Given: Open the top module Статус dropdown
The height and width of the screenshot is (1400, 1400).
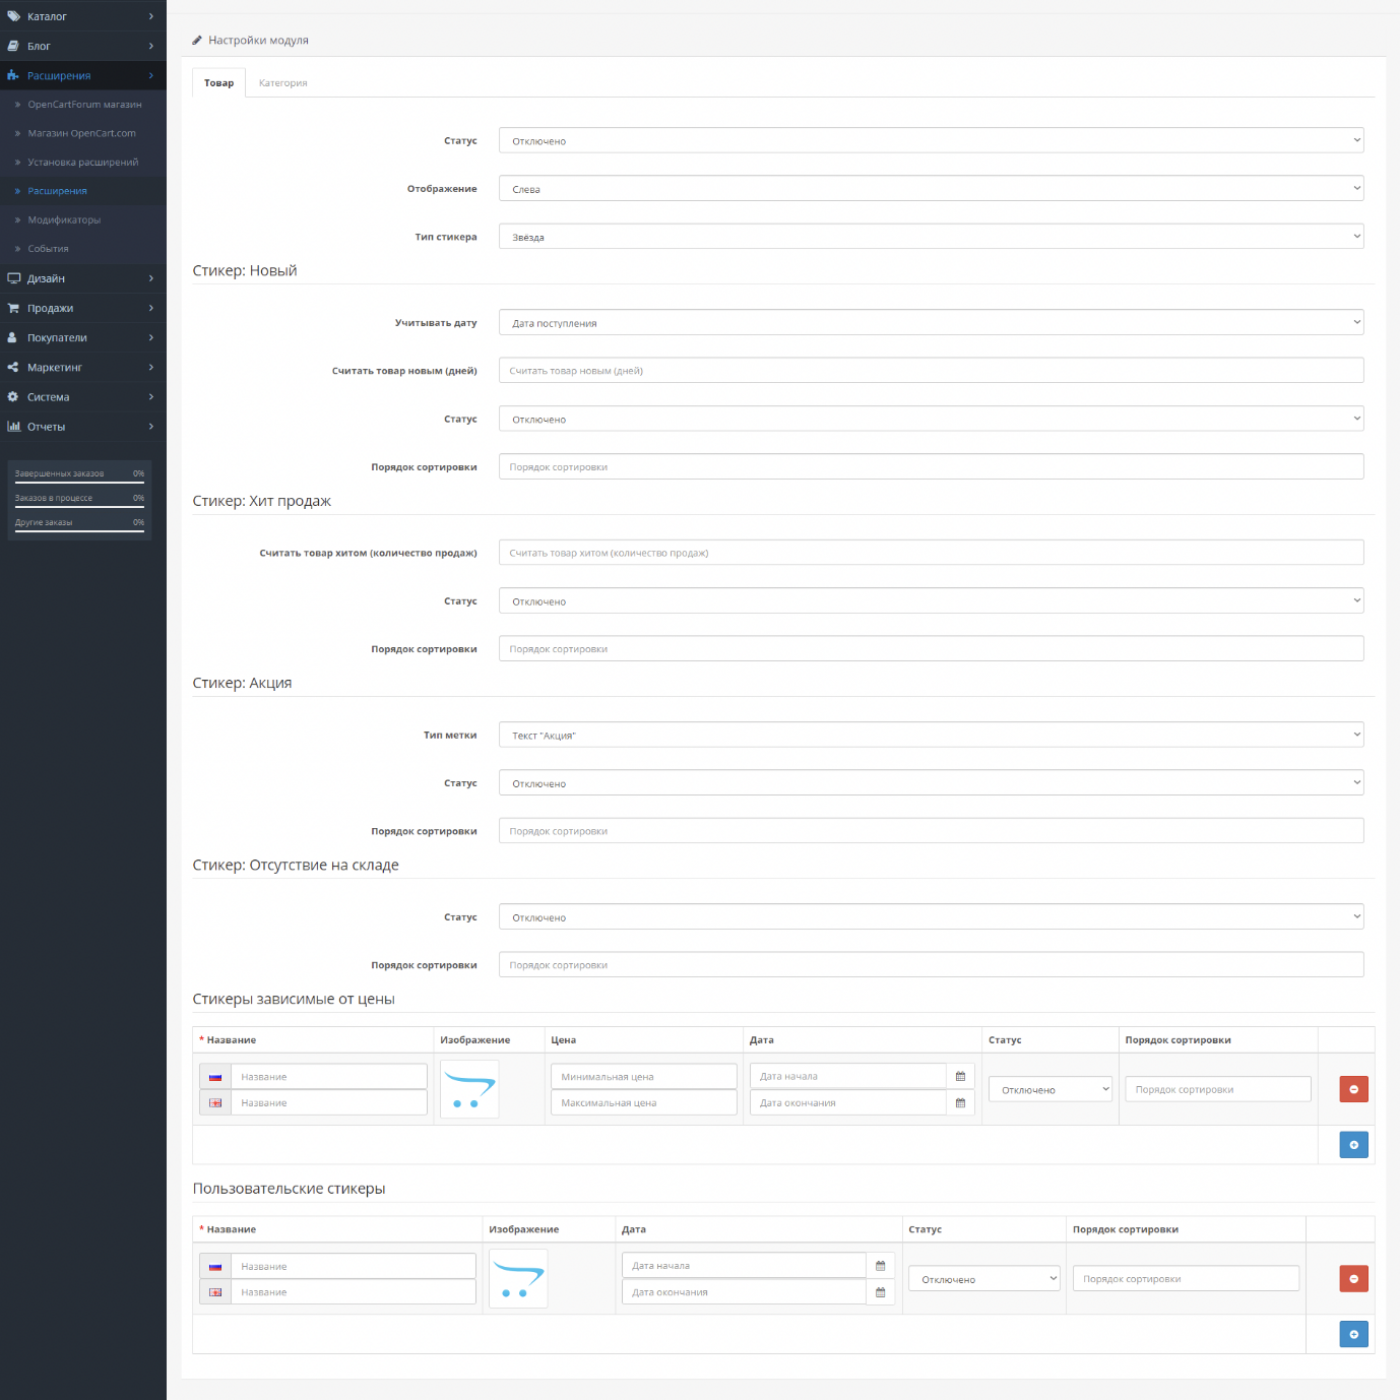Looking at the screenshot, I should (930, 141).
